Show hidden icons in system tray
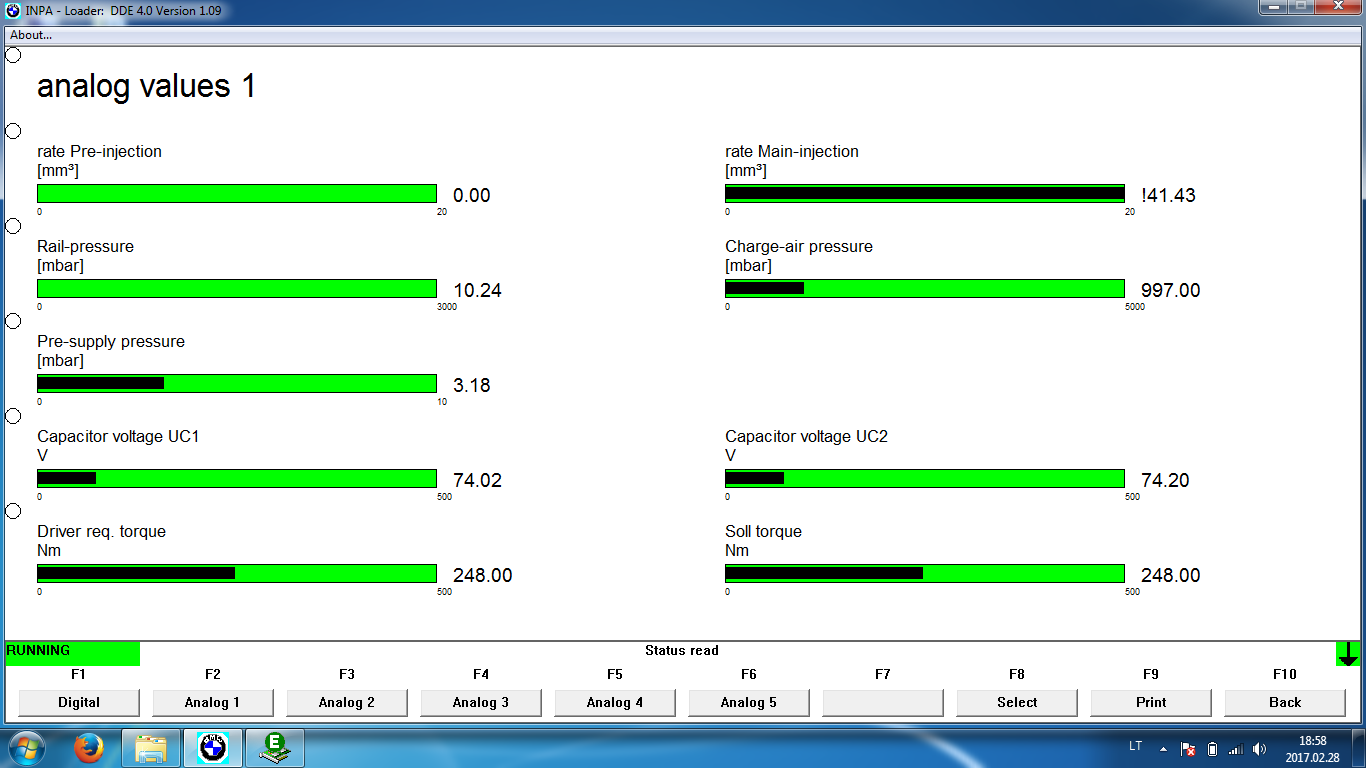This screenshot has width=1366, height=768. [1163, 748]
